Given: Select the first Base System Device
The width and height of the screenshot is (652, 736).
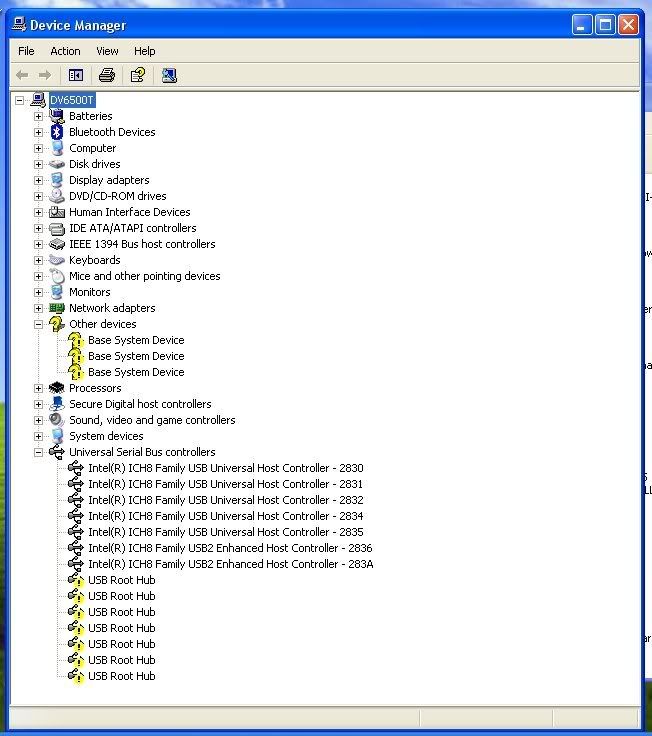Looking at the screenshot, I should pyautogui.click(x=136, y=340).
